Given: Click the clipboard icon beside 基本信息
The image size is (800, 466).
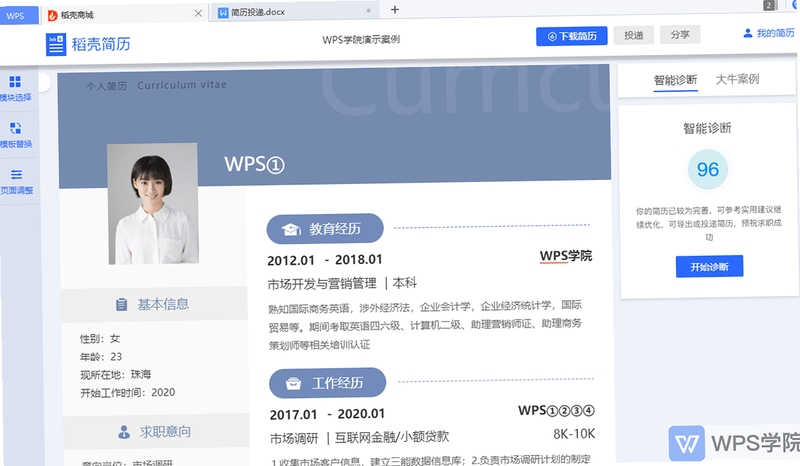Looking at the screenshot, I should tap(121, 305).
